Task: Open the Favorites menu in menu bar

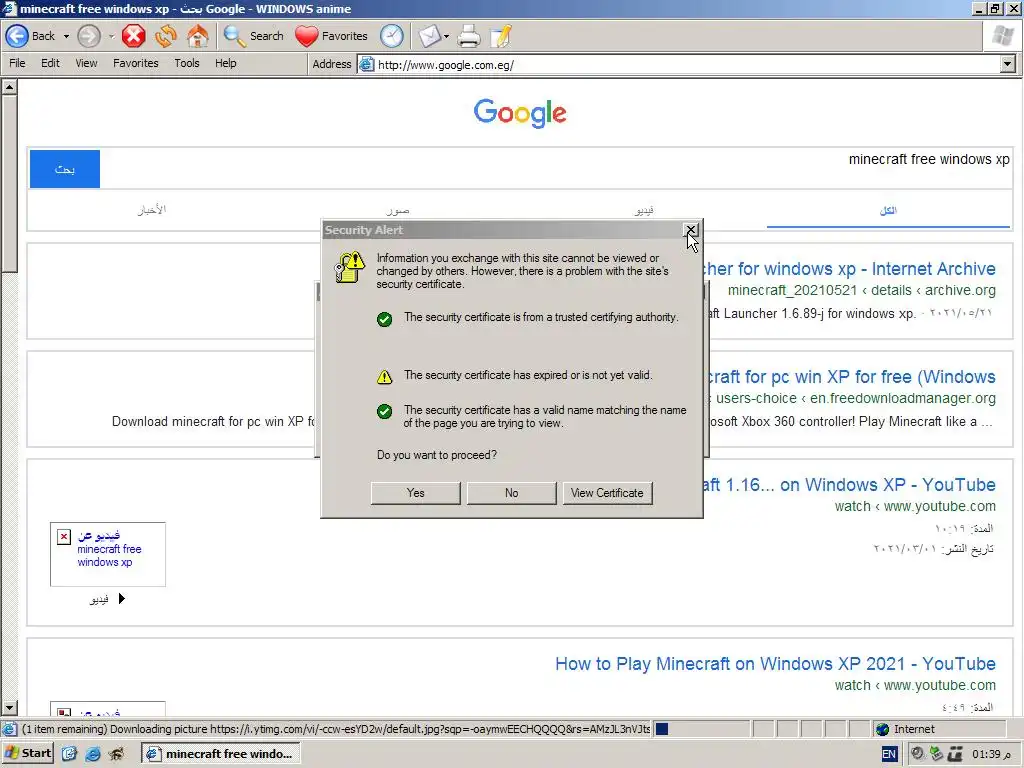Action: pos(136,63)
